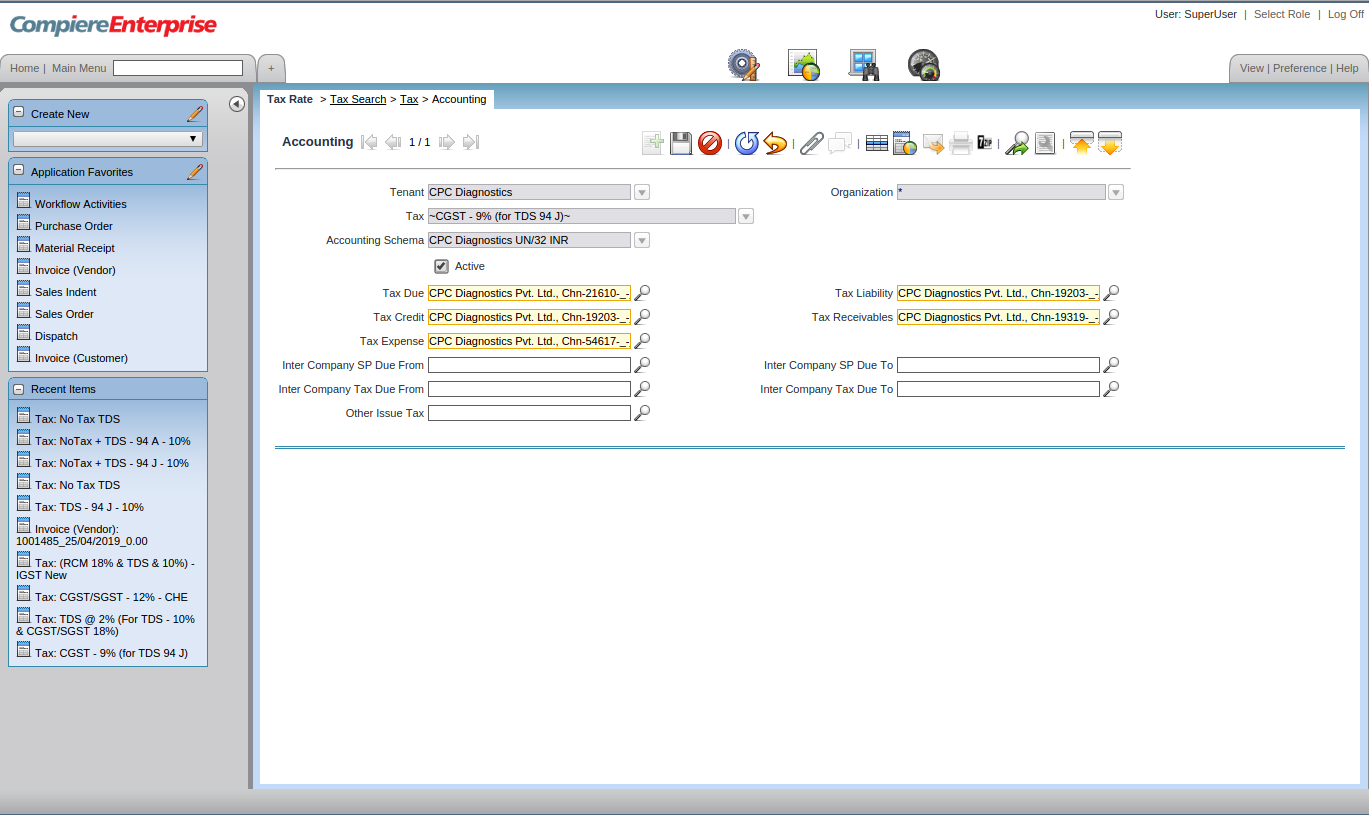1369x815 pixels.
Task: Open the report icon with the pie chart
Action: point(905,143)
